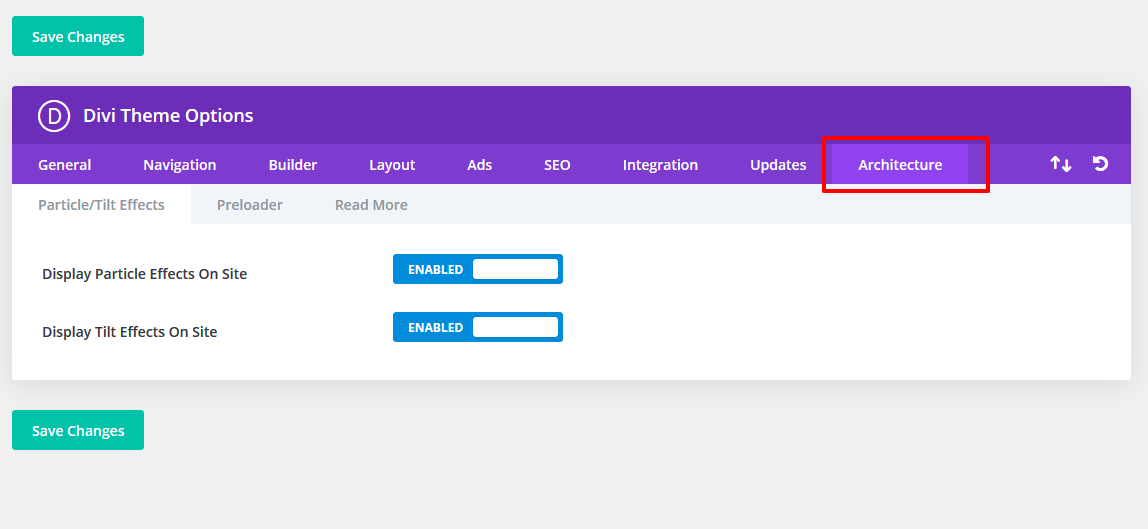Open the Updates tab

point(778,165)
